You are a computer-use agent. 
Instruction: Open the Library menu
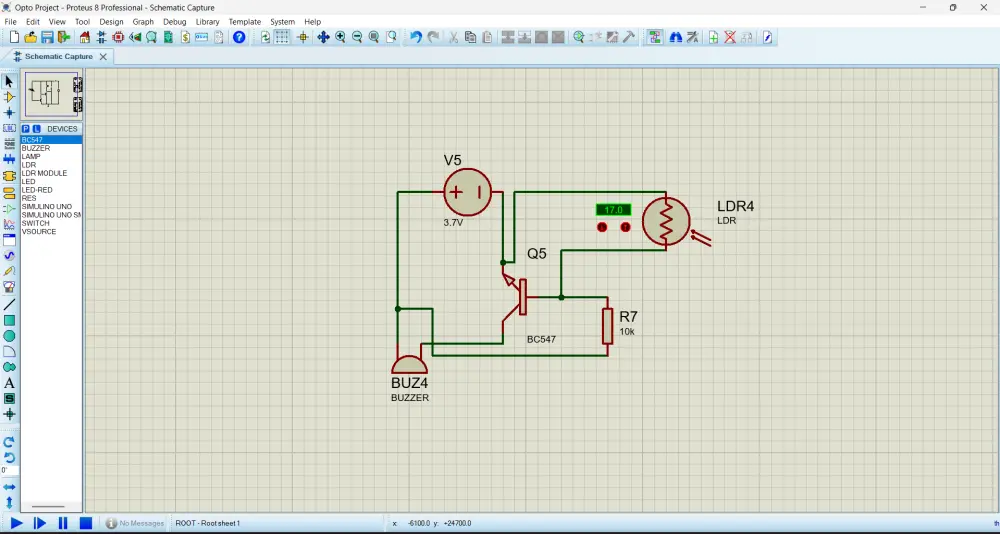(207, 22)
